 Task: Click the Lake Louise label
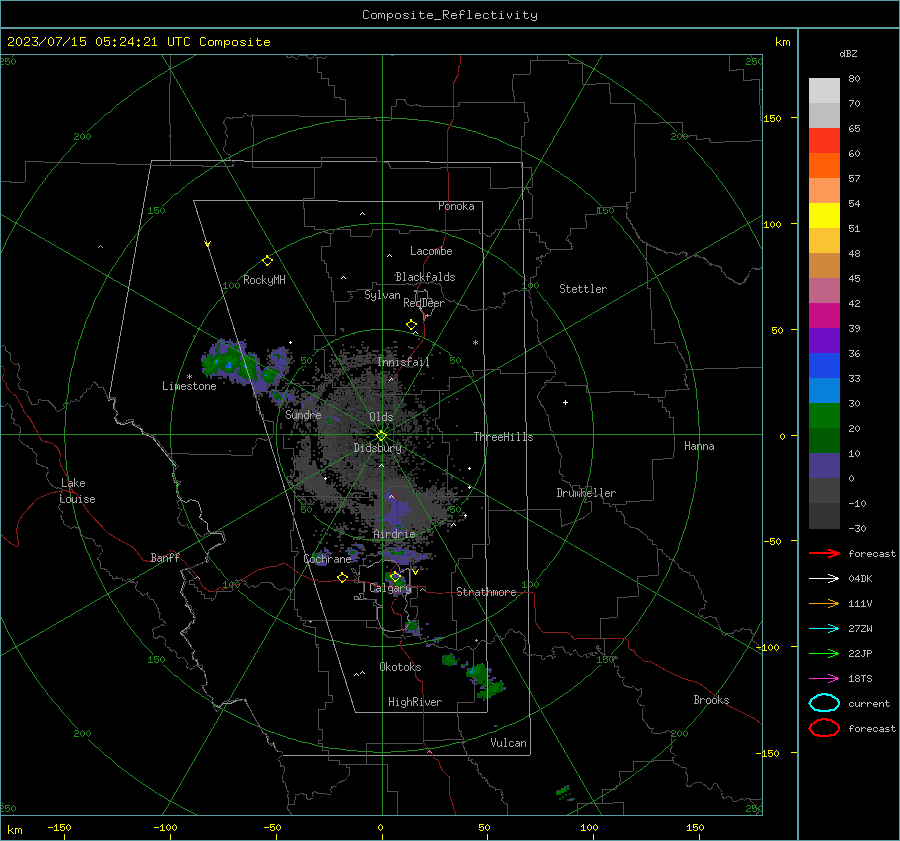point(77,491)
